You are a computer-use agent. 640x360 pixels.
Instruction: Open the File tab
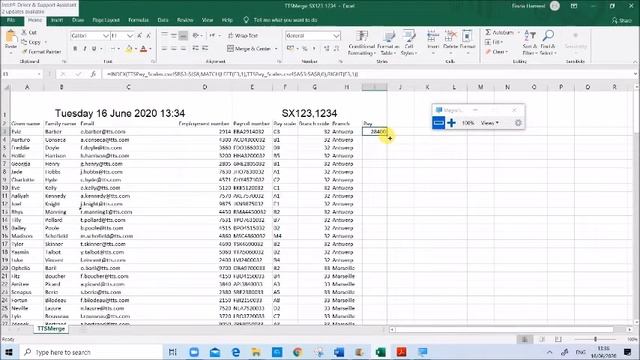[x=11, y=20]
